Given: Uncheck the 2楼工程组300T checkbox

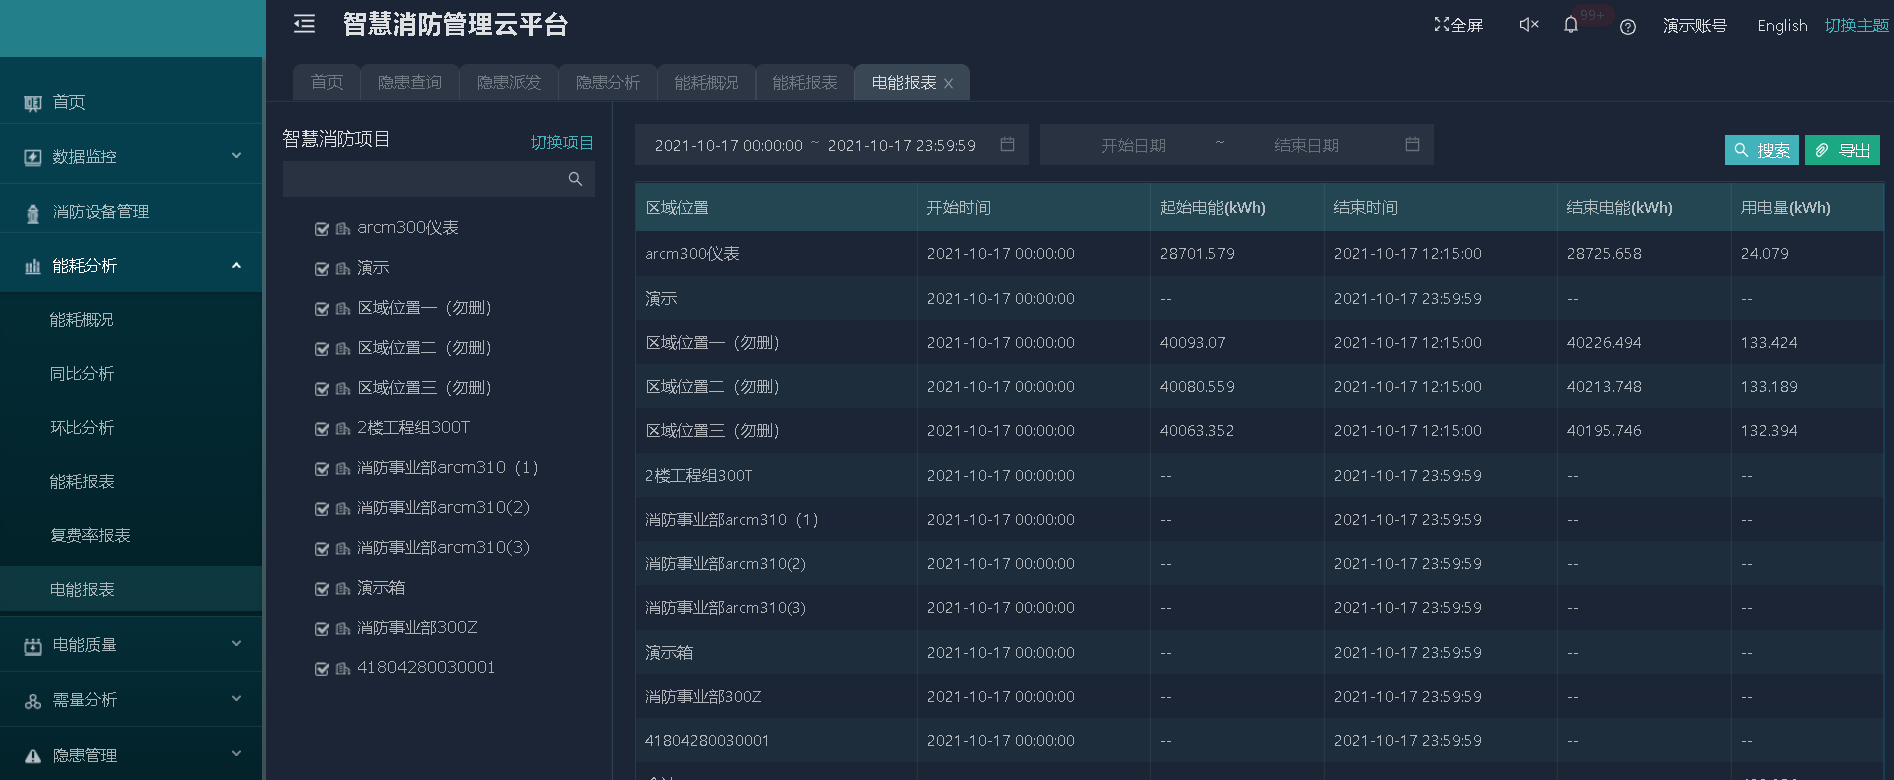Looking at the screenshot, I should (x=322, y=429).
